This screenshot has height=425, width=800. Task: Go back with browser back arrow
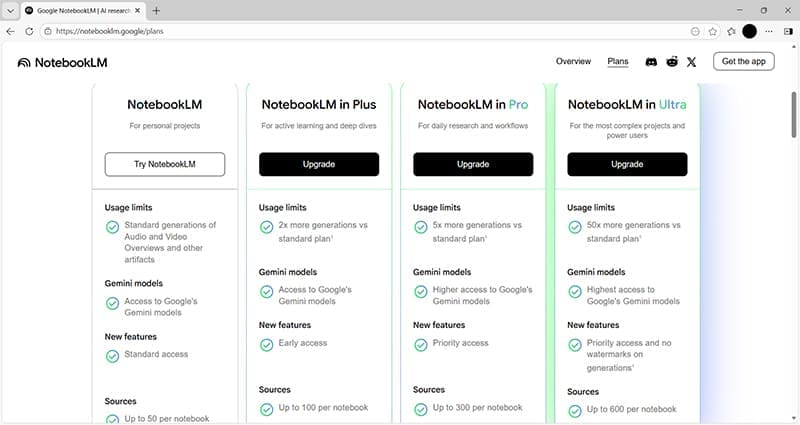click(x=10, y=31)
